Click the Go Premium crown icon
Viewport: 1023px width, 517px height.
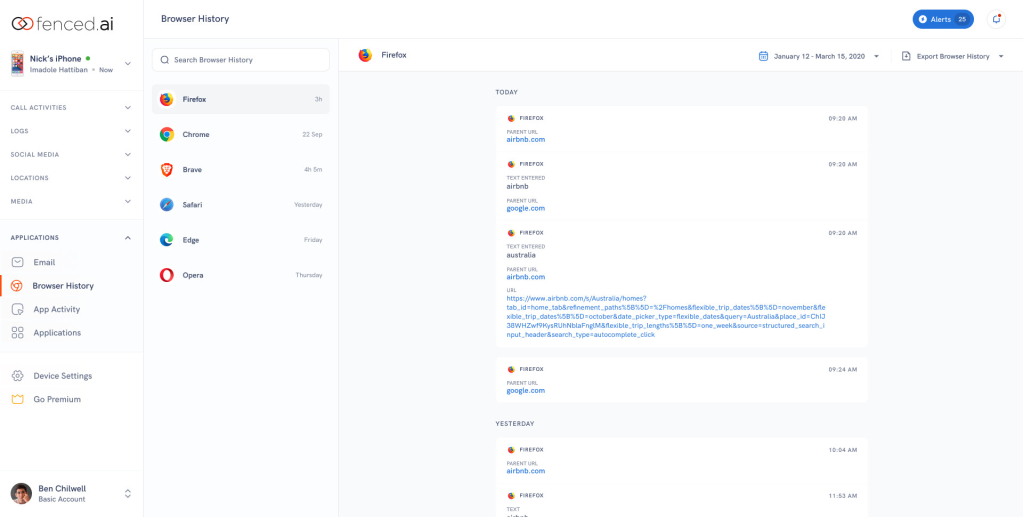click(18, 399)
